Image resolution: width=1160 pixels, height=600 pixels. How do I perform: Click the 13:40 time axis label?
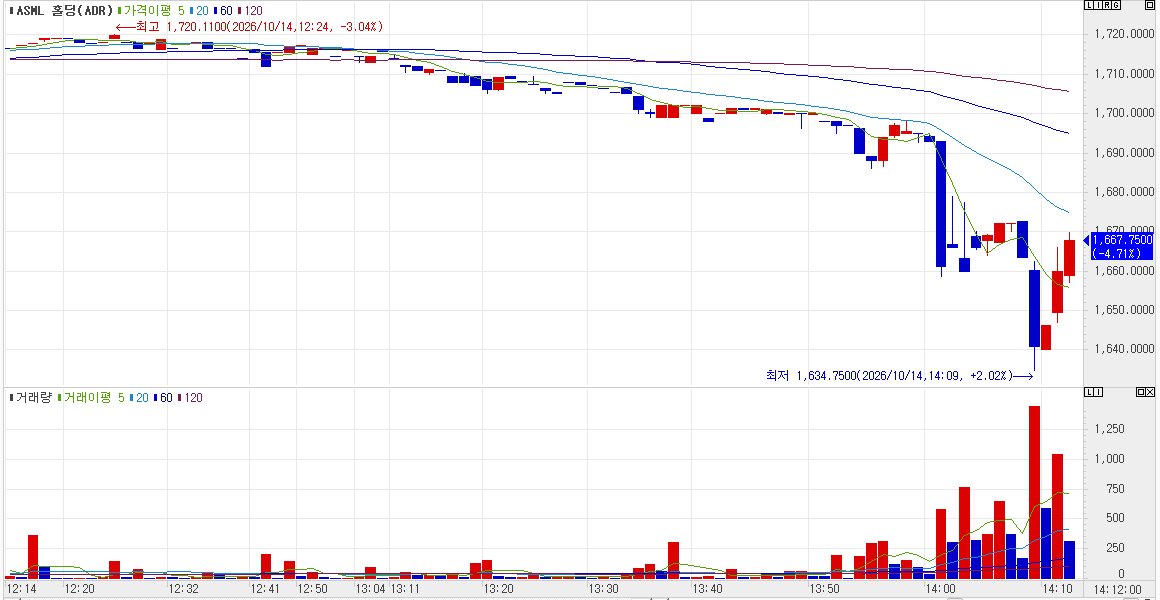tap(707, 590)
